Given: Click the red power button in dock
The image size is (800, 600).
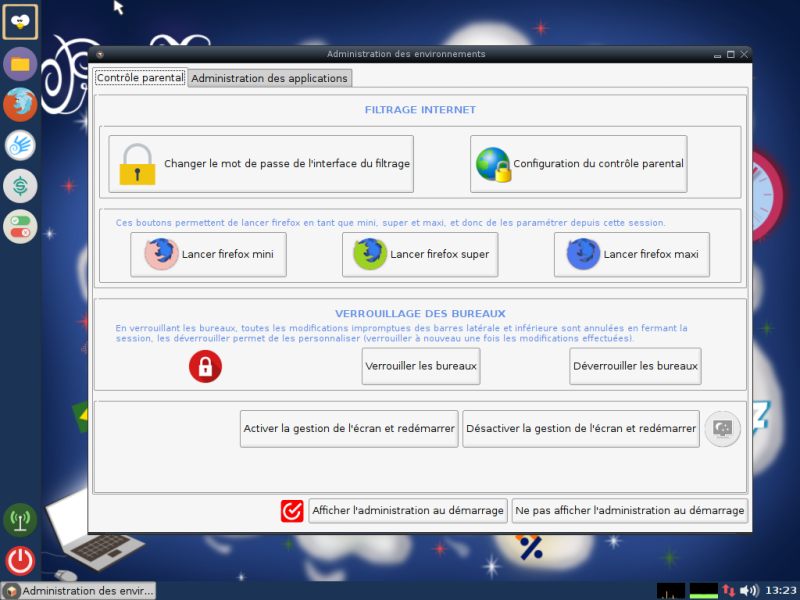Looking at the screenshot, I should [20, 561].
